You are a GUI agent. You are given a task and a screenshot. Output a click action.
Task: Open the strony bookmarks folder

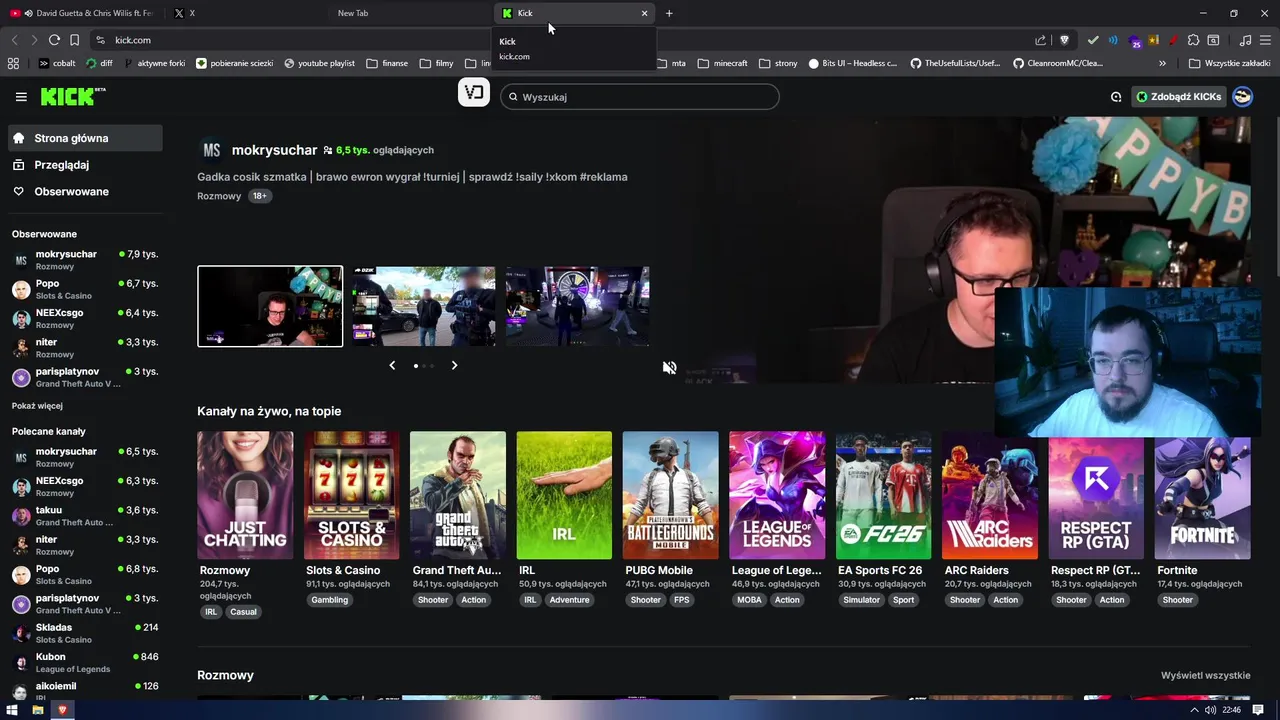[x=778, y=63]
